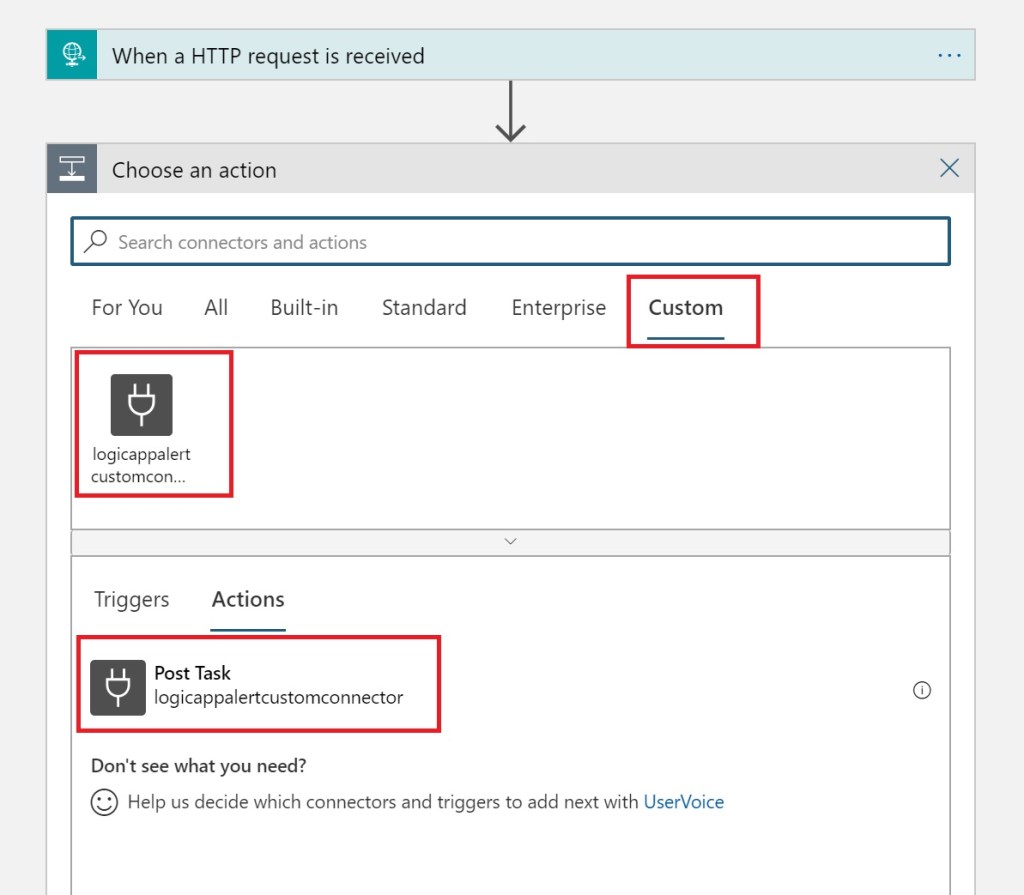The image size is (1024, 895).
Task: Click the magnifier icon in search box
Action: tap(96, 242)
